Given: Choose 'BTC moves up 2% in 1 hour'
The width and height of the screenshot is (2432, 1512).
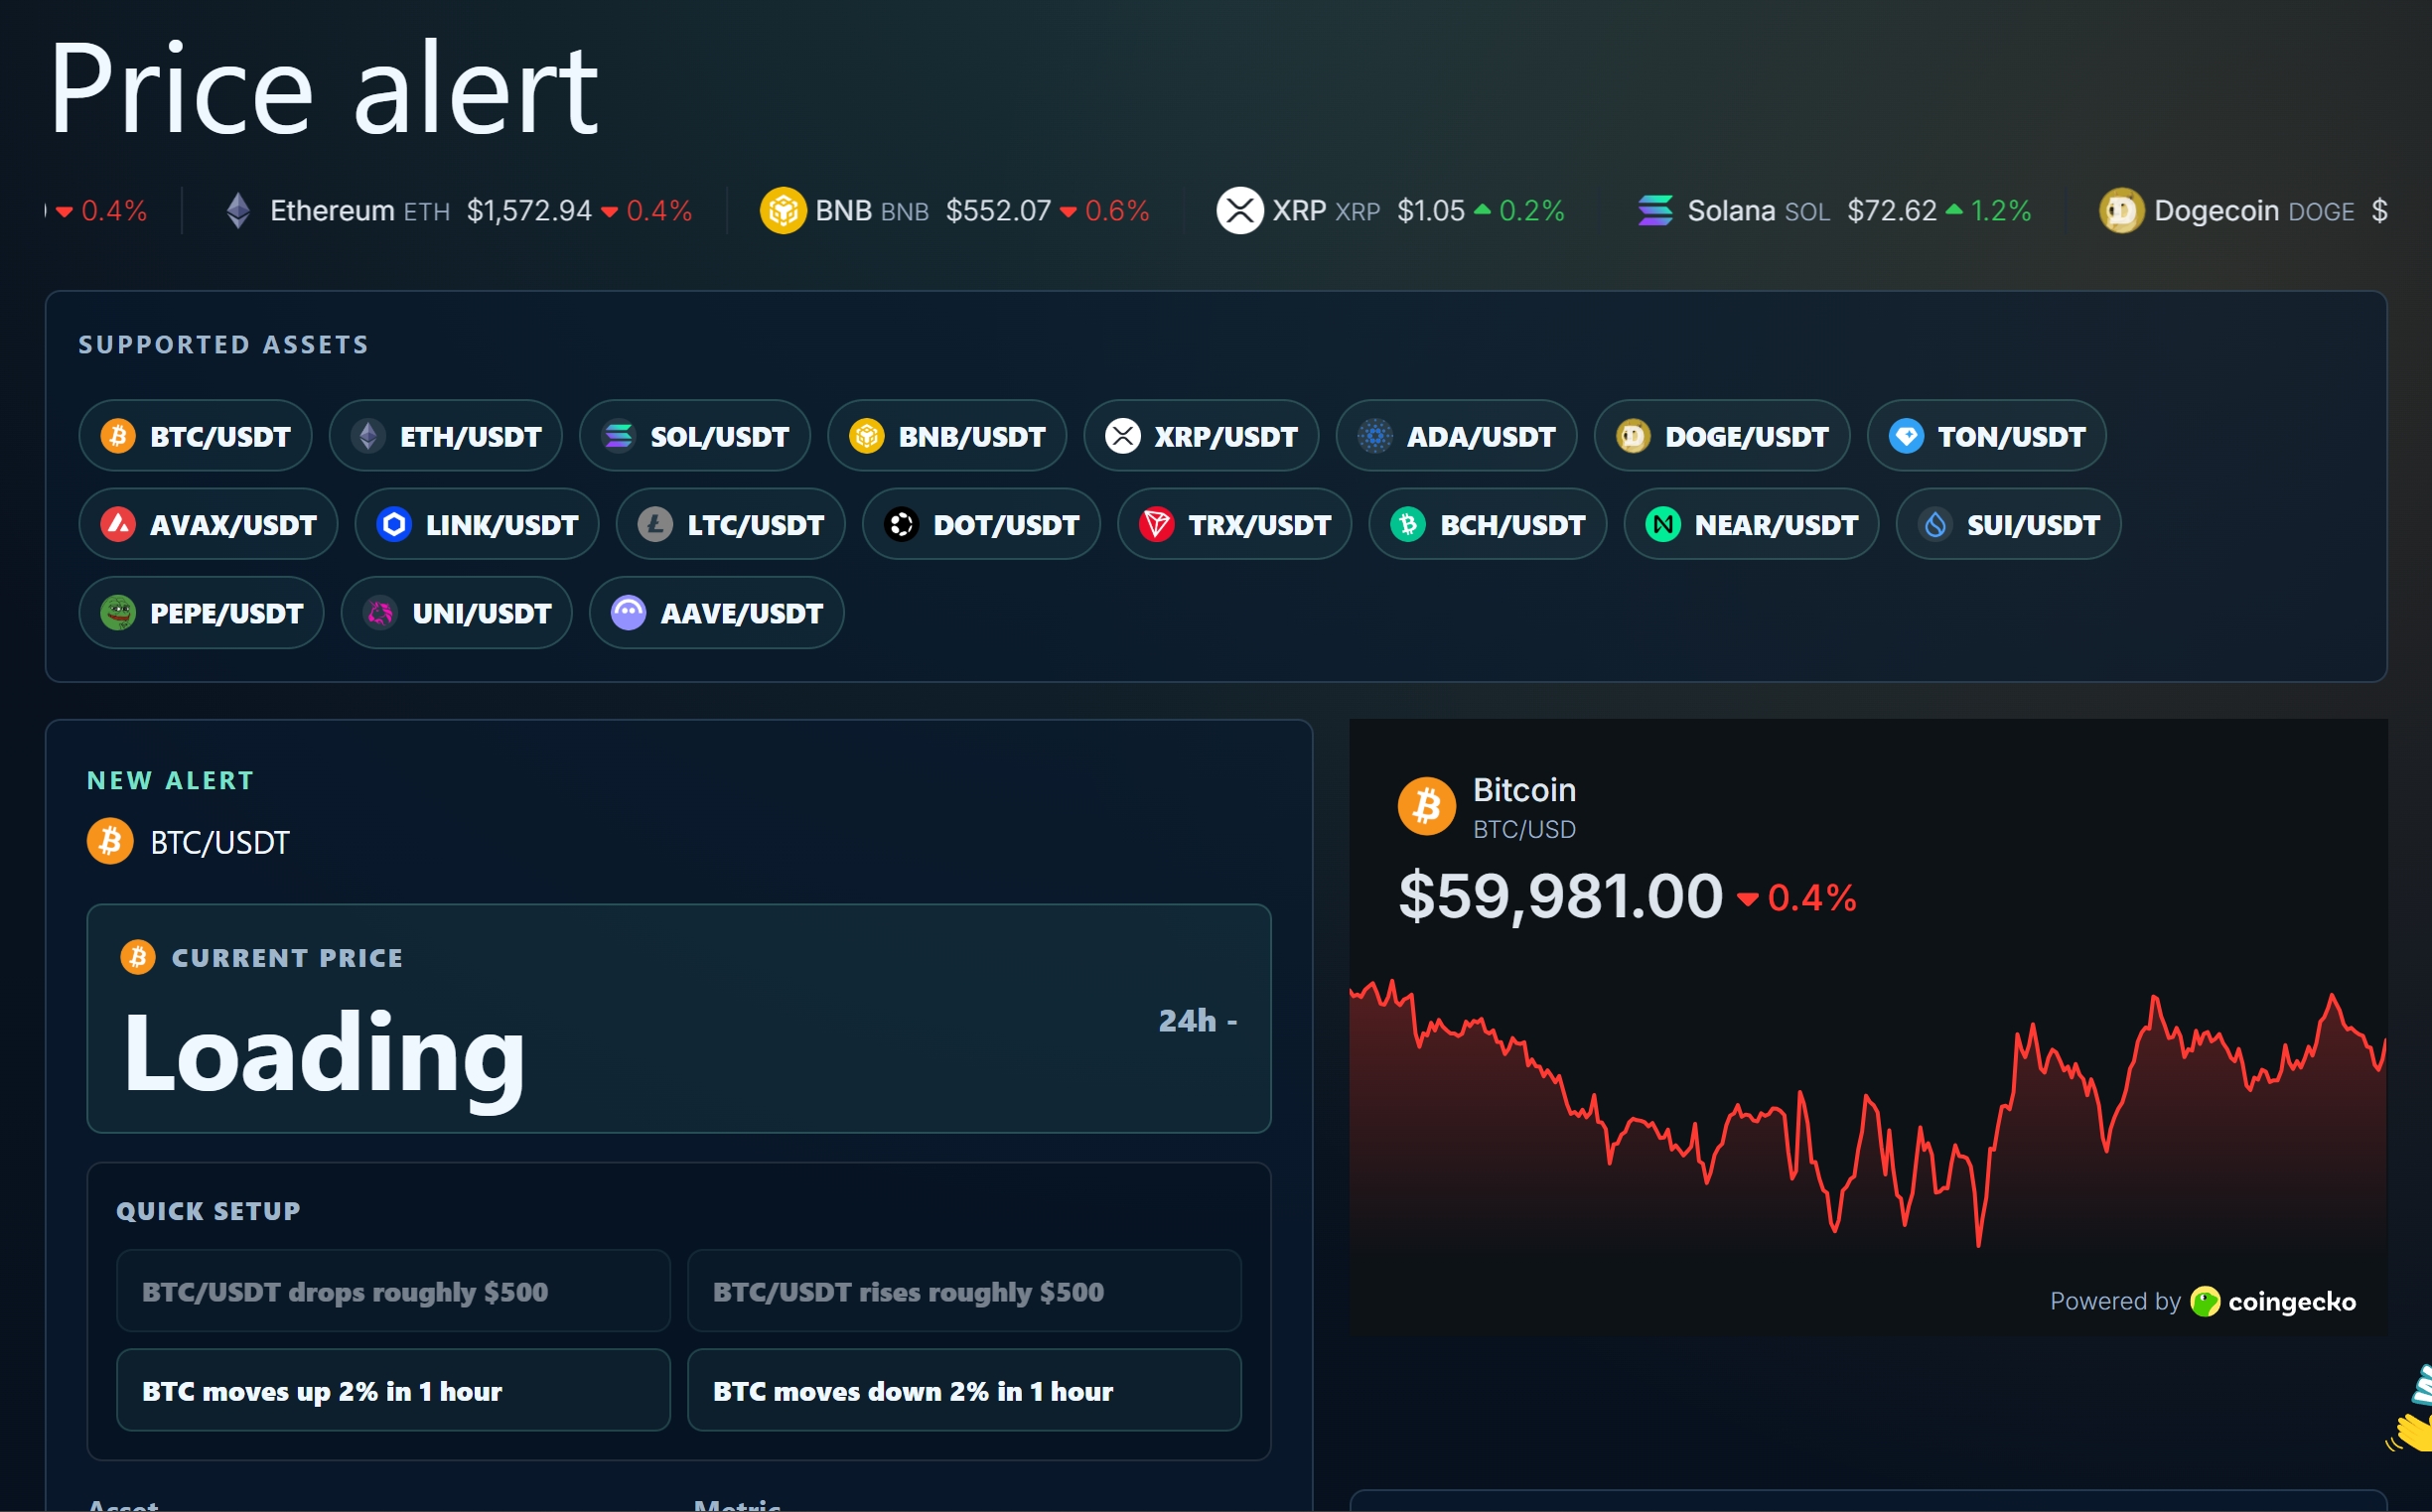Looking at the screenshot, I should click(x=393, y=1390).
